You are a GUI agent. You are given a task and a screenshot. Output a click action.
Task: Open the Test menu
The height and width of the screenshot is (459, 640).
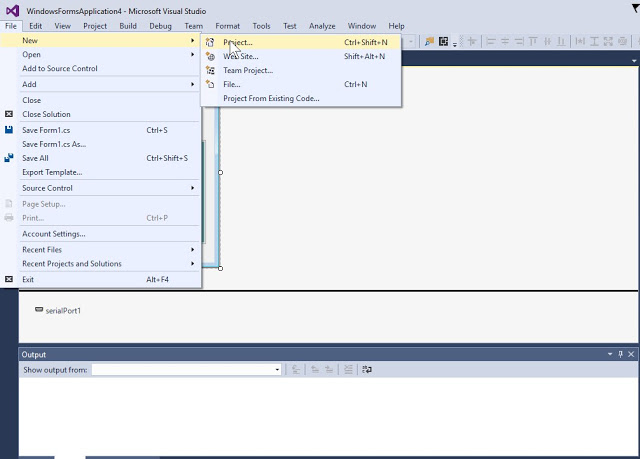(290, 26)
